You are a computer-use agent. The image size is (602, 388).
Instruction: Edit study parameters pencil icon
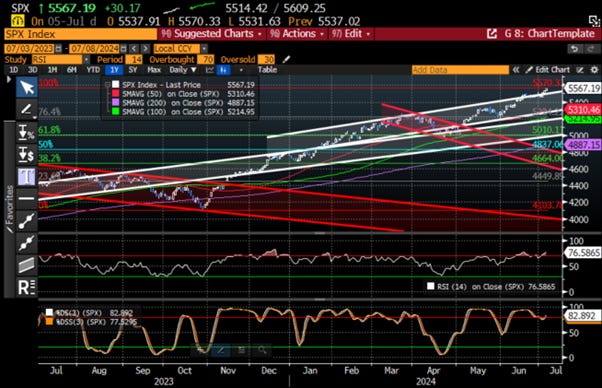point(286,59)
